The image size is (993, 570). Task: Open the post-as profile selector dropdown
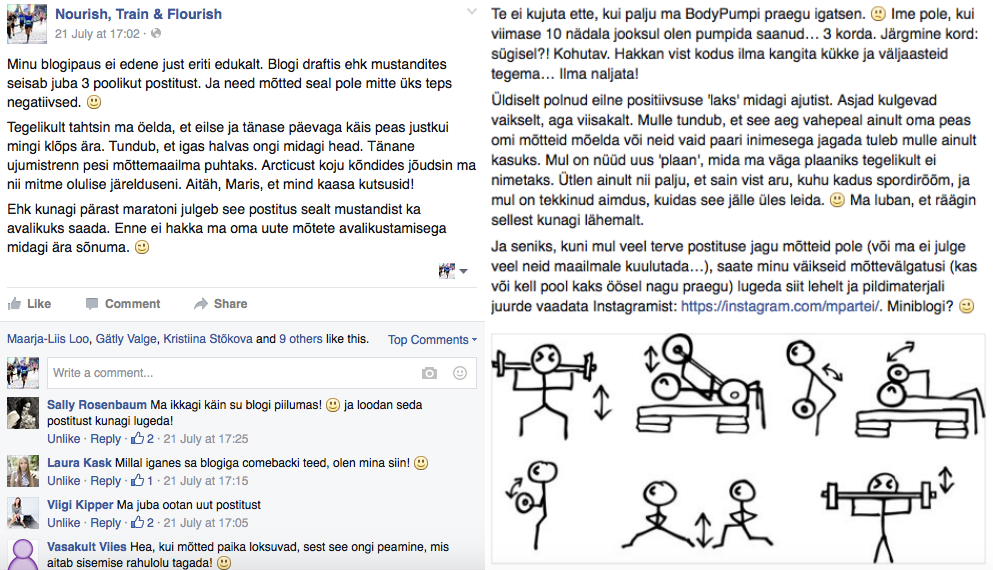pos(453,271)
